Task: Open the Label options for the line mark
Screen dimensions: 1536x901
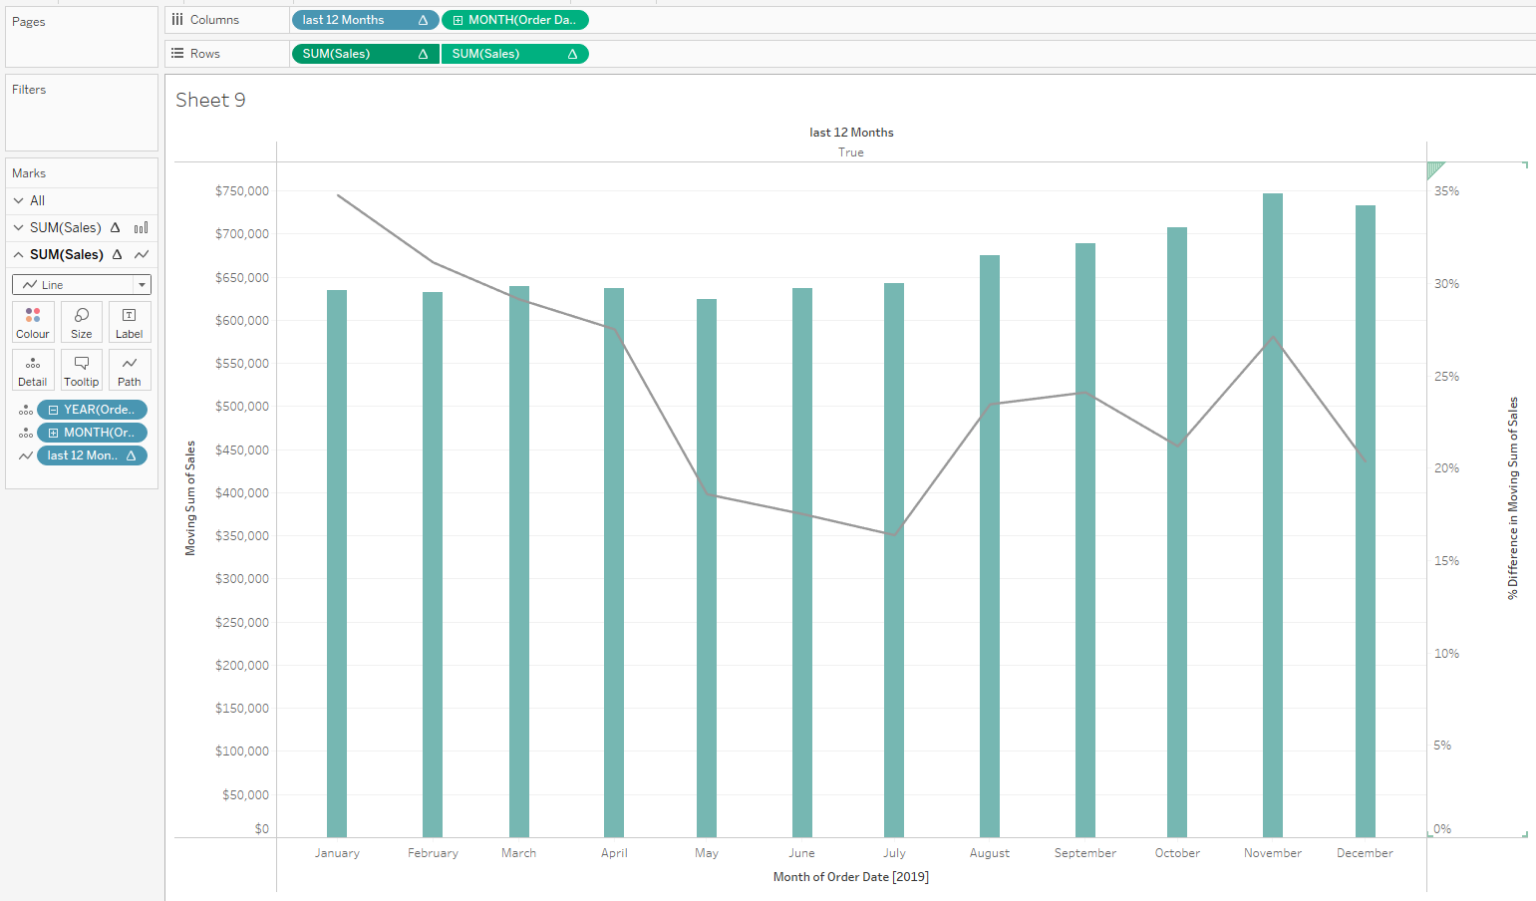Action: (129, 321)
